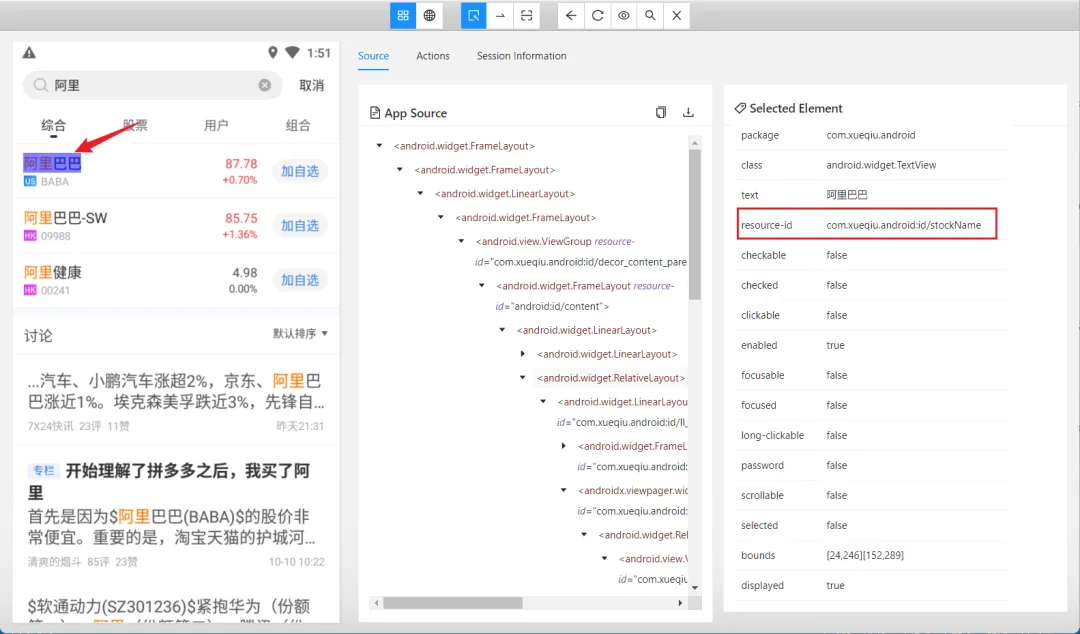This screenshot has height=634, width=1080.
Task: Open the 默认排序 sort dropdown
Action: point(300,334)
